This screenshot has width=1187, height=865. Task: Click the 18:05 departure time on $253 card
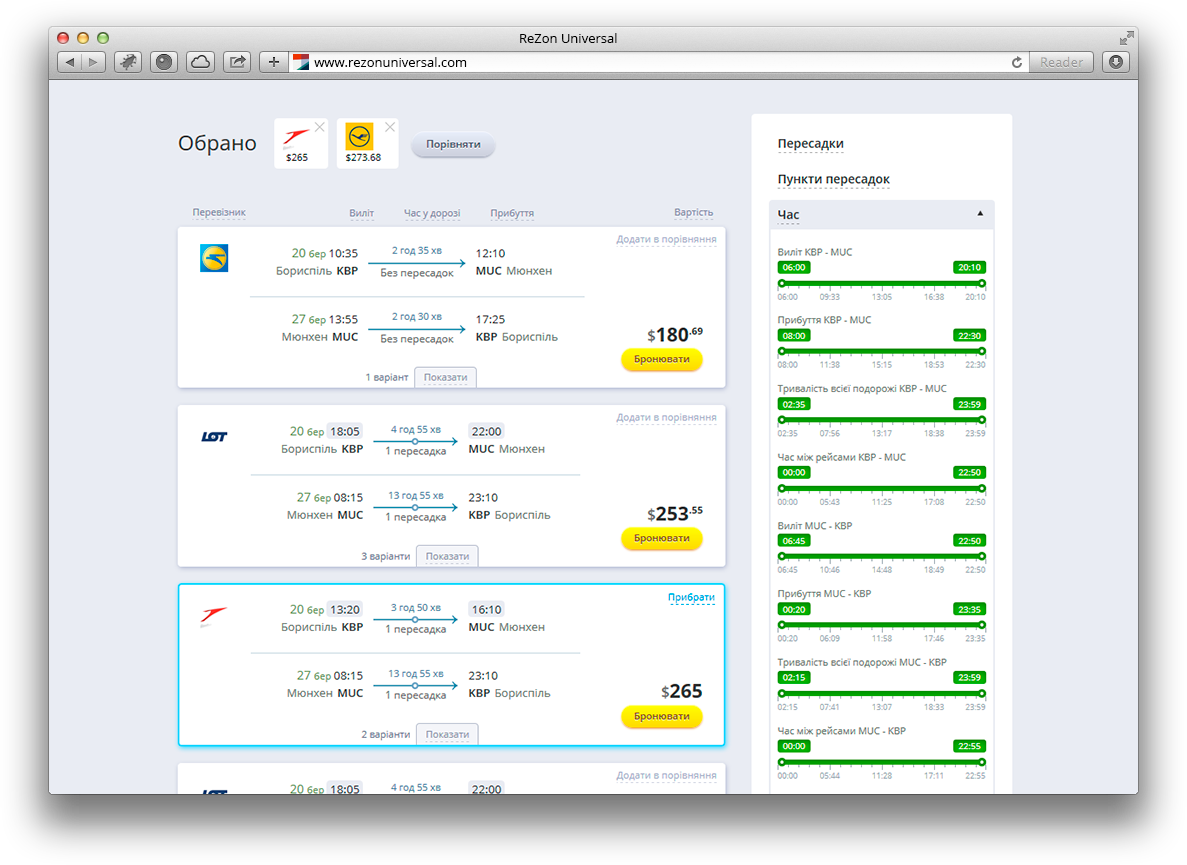[344, 431]
